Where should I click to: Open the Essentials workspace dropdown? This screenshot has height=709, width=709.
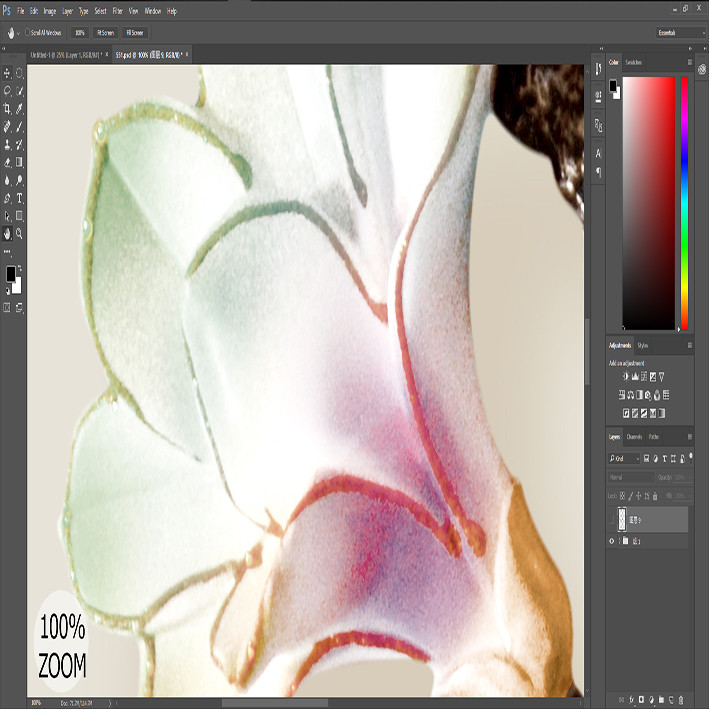click(681, 33)
